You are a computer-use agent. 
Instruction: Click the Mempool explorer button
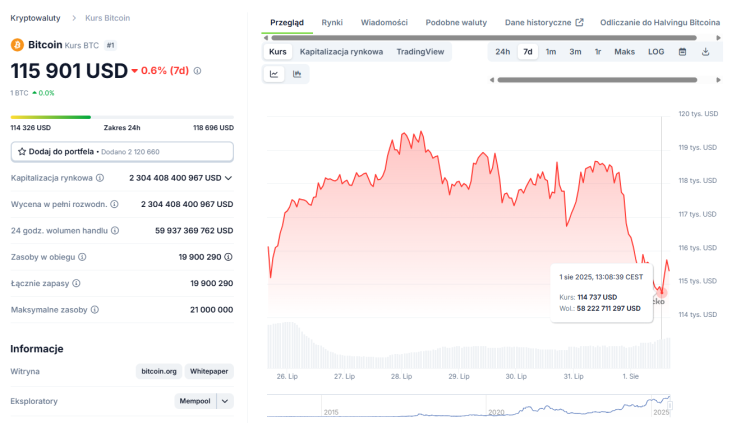coord(195,401)
